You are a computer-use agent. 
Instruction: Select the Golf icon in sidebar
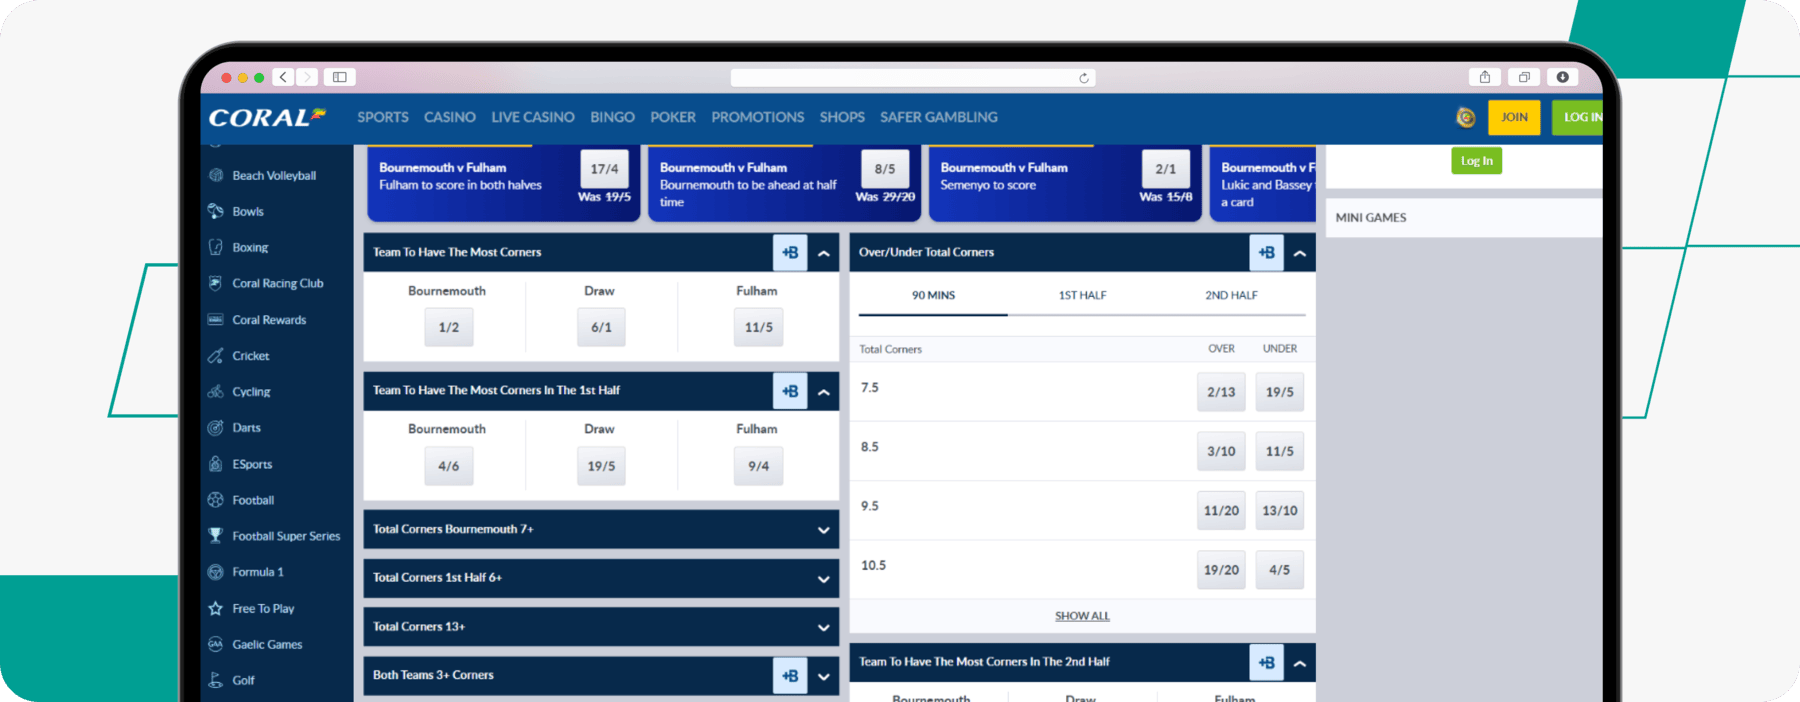pos(215,680)
